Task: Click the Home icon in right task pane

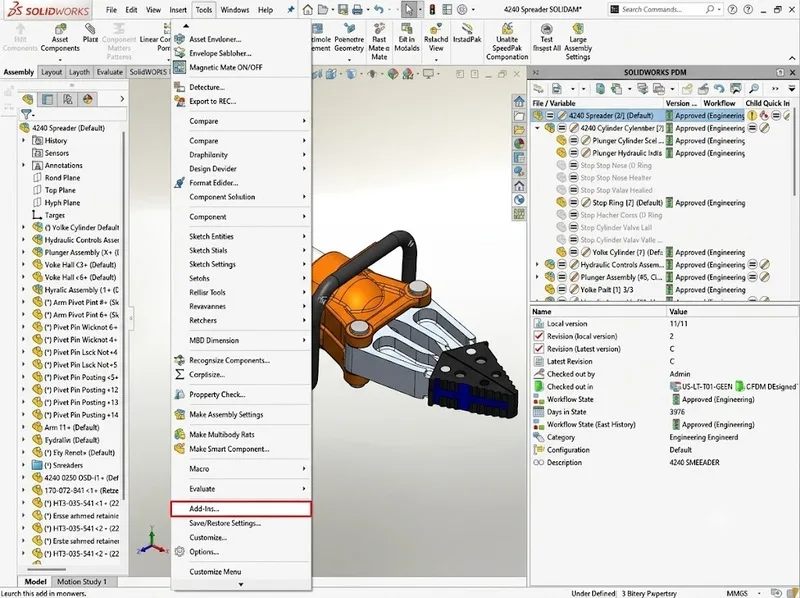Action: tap(519, 101)
